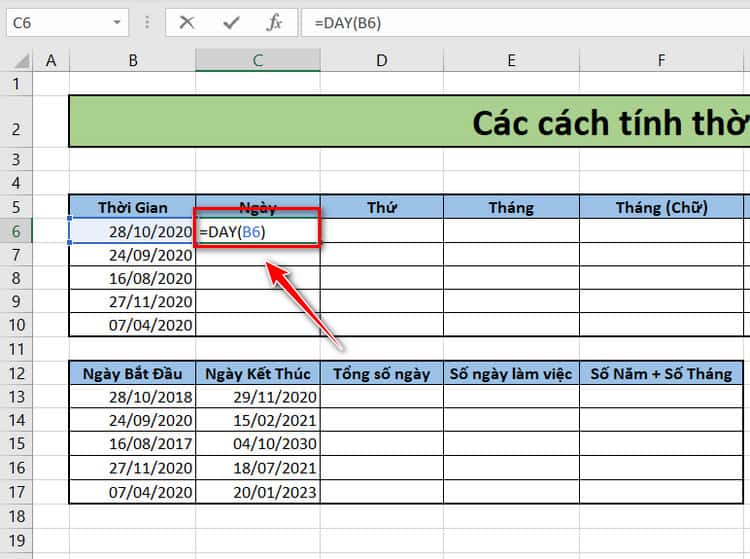Click cell with date 28/10/2020
This screenshot has width=750, height=559.
pos(132,231)
